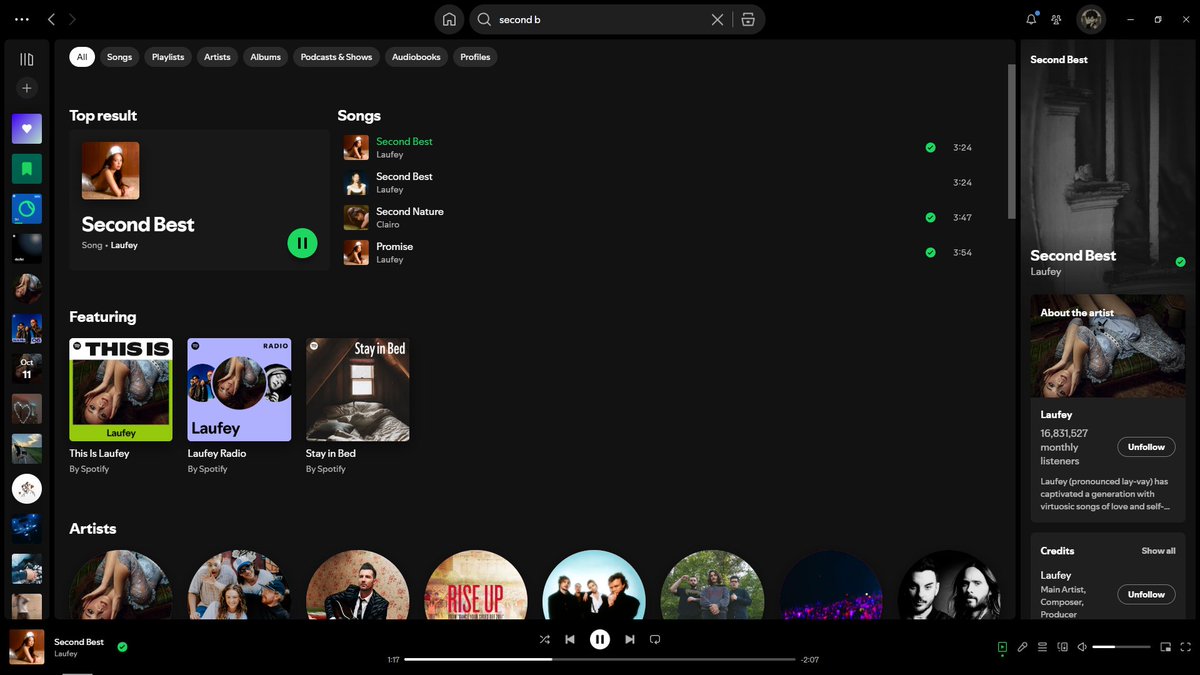The height and width of the screenshot is (675, 1200).
Task: Toggle saved checkmark on Promise row
Action: pyautogui.click(x=931, y=252)
